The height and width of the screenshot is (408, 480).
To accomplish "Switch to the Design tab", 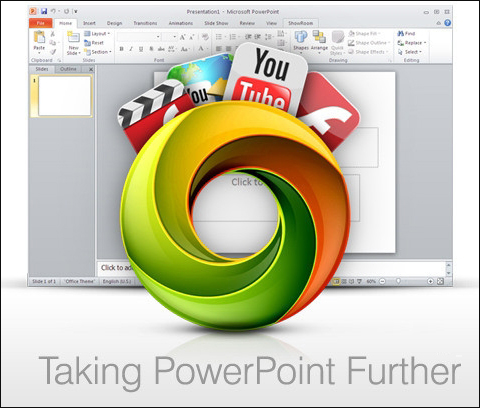I will [x=114, y=23].
